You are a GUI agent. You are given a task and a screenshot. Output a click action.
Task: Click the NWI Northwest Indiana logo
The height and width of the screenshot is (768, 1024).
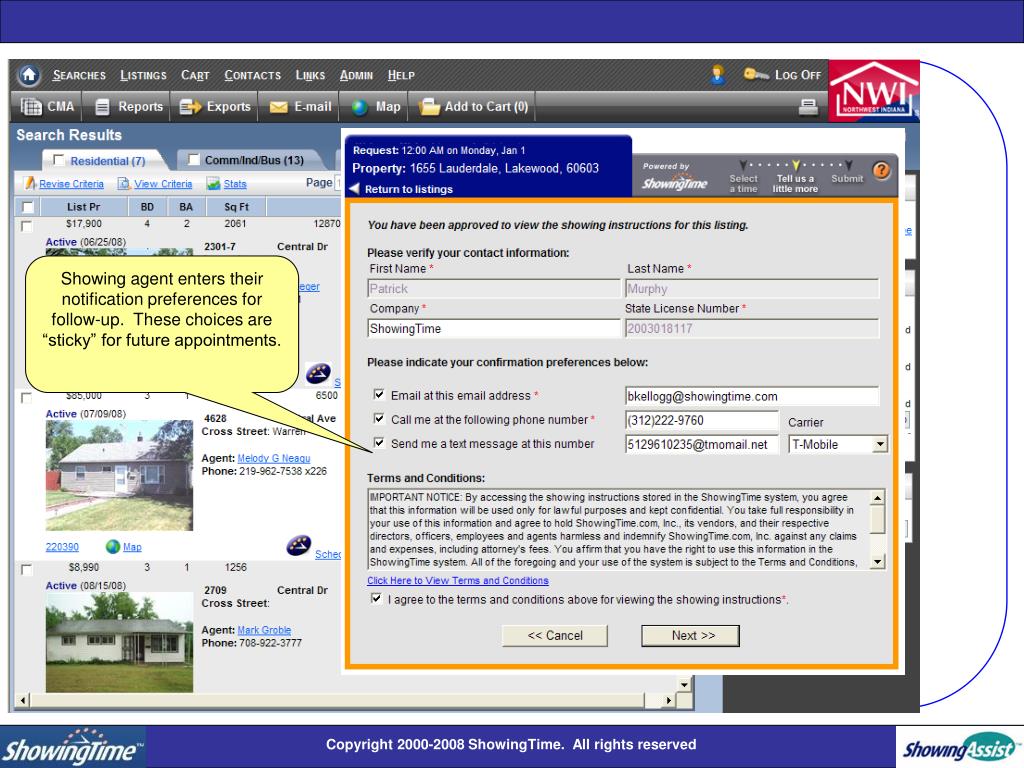[874, 91]
